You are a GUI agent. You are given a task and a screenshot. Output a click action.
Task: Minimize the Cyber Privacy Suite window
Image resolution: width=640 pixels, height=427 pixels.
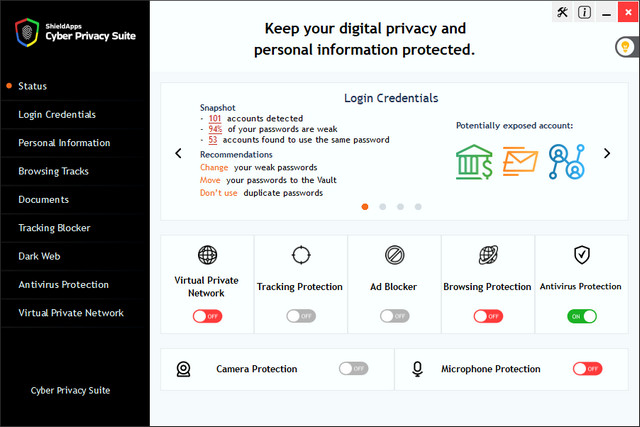tap(607, 13)
